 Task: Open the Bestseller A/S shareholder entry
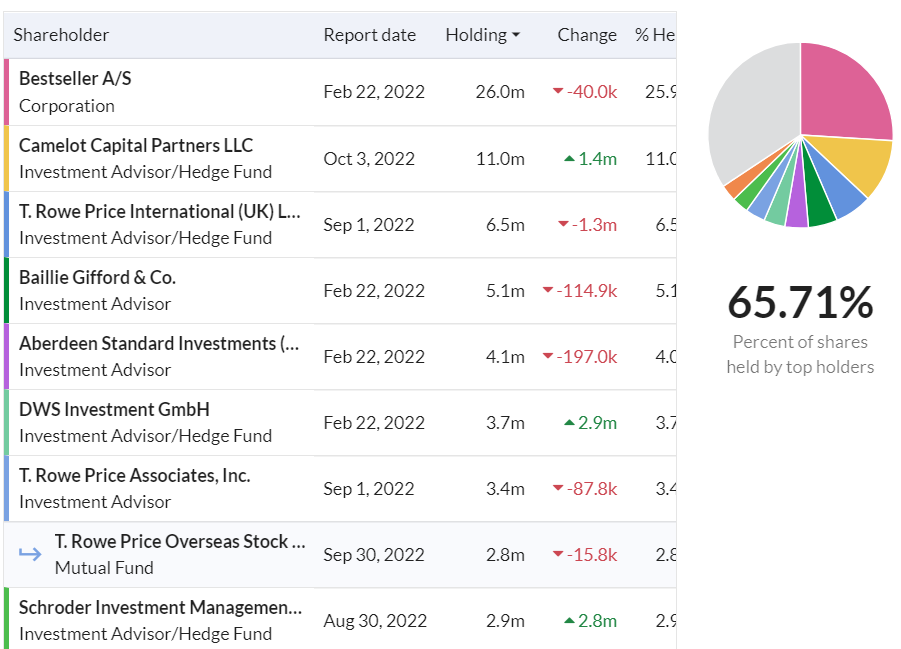pyautogui.click(x=75, y=78)
